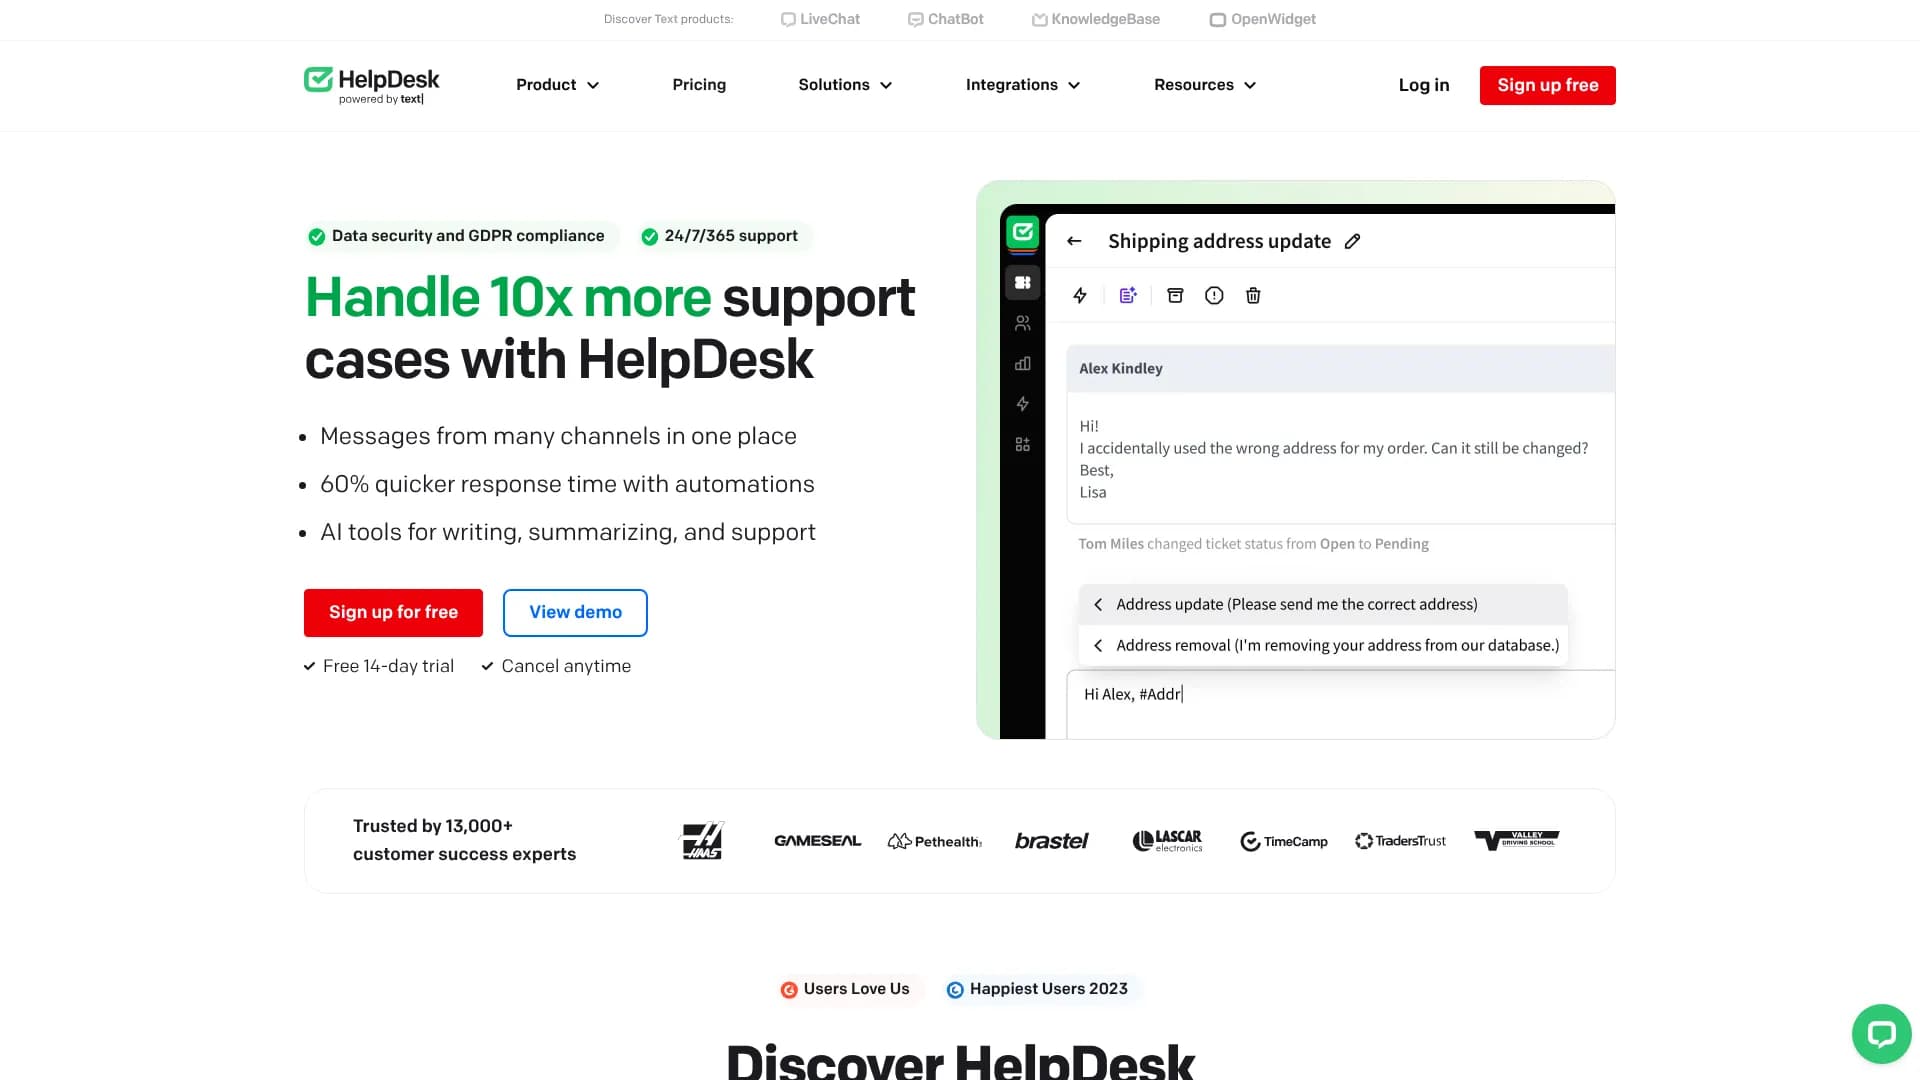Click the Happiest Users 2023 badge text
Screen dimensions: 1920x1080
point(1049,989)
